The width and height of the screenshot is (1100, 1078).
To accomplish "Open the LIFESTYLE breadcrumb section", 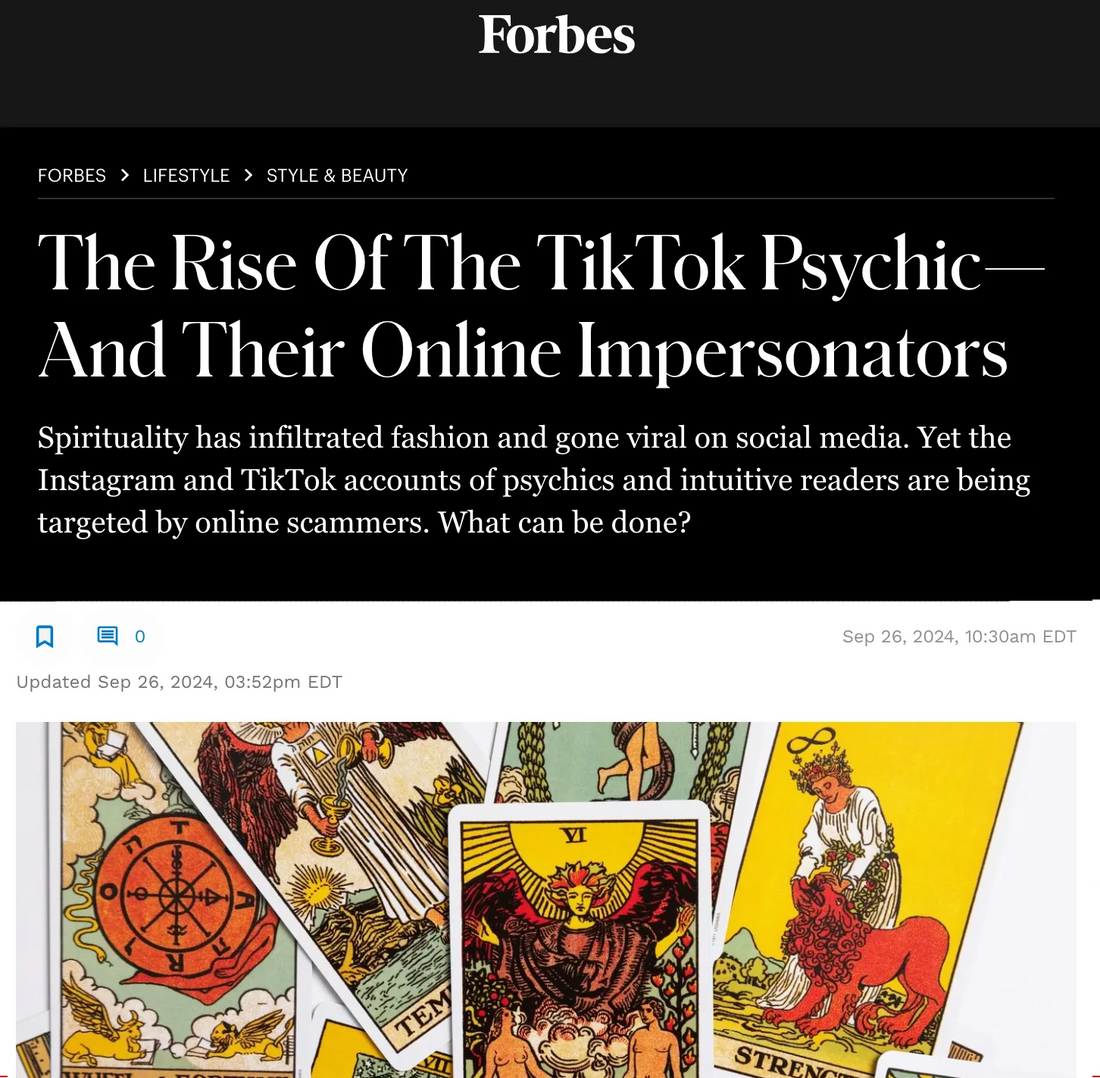I will (186, 175).
